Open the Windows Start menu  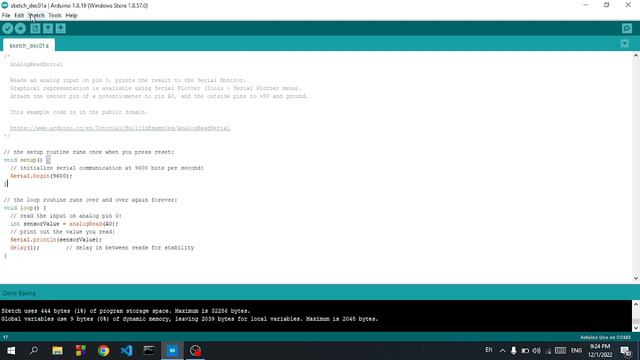pyautogui.click(x=11, y=351)
